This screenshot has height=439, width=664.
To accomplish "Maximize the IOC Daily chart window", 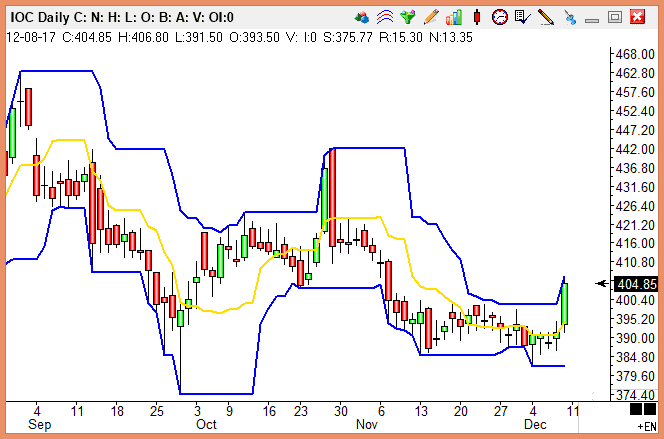I will tap(615, 16).
